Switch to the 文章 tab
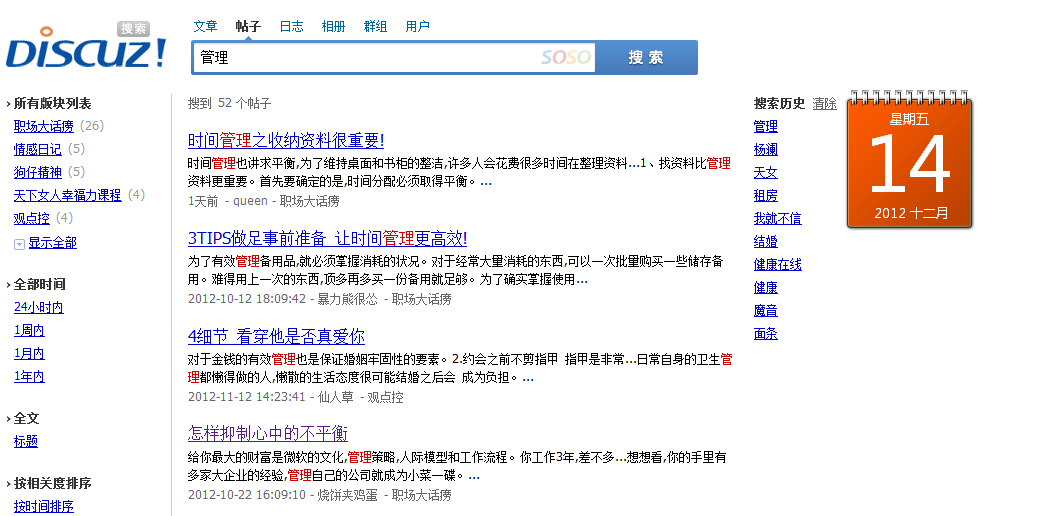1064x516 pixels. pyautogui.click(x=206, y=26)
